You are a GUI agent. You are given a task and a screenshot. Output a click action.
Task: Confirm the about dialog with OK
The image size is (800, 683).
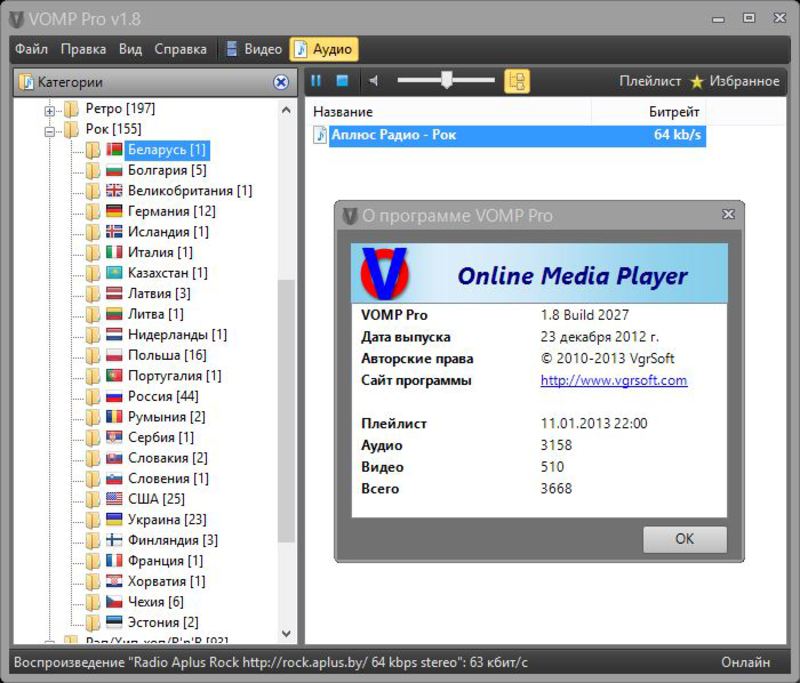pyautogui.click(x=685, y=539)
